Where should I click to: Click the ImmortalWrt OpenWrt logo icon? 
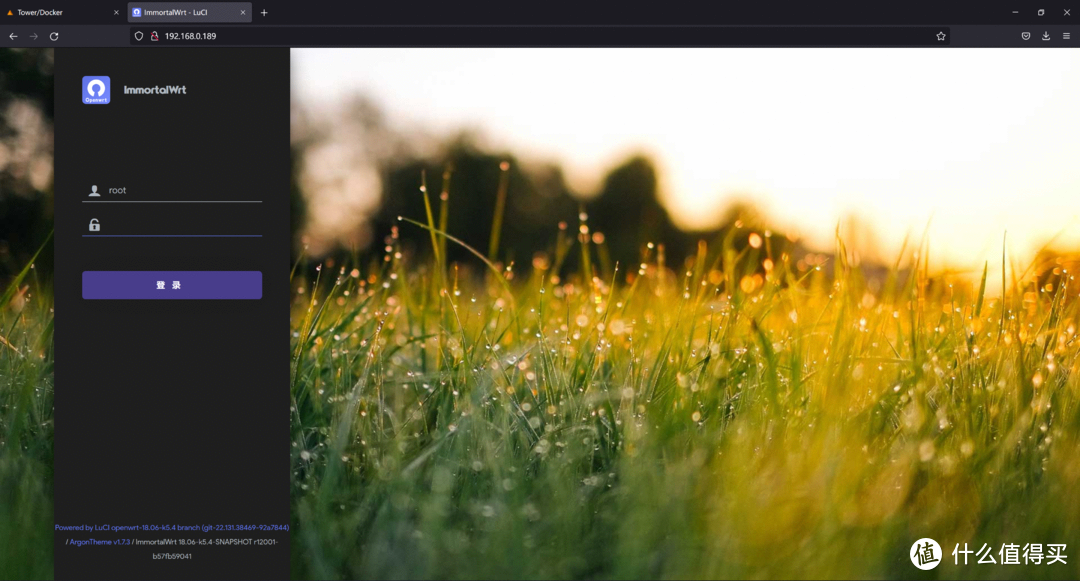click(x=96, y=90)
